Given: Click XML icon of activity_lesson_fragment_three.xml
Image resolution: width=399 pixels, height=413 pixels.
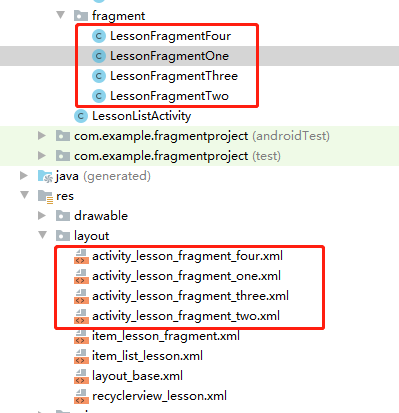Looking at the screenshot, I should coord(81,296).
